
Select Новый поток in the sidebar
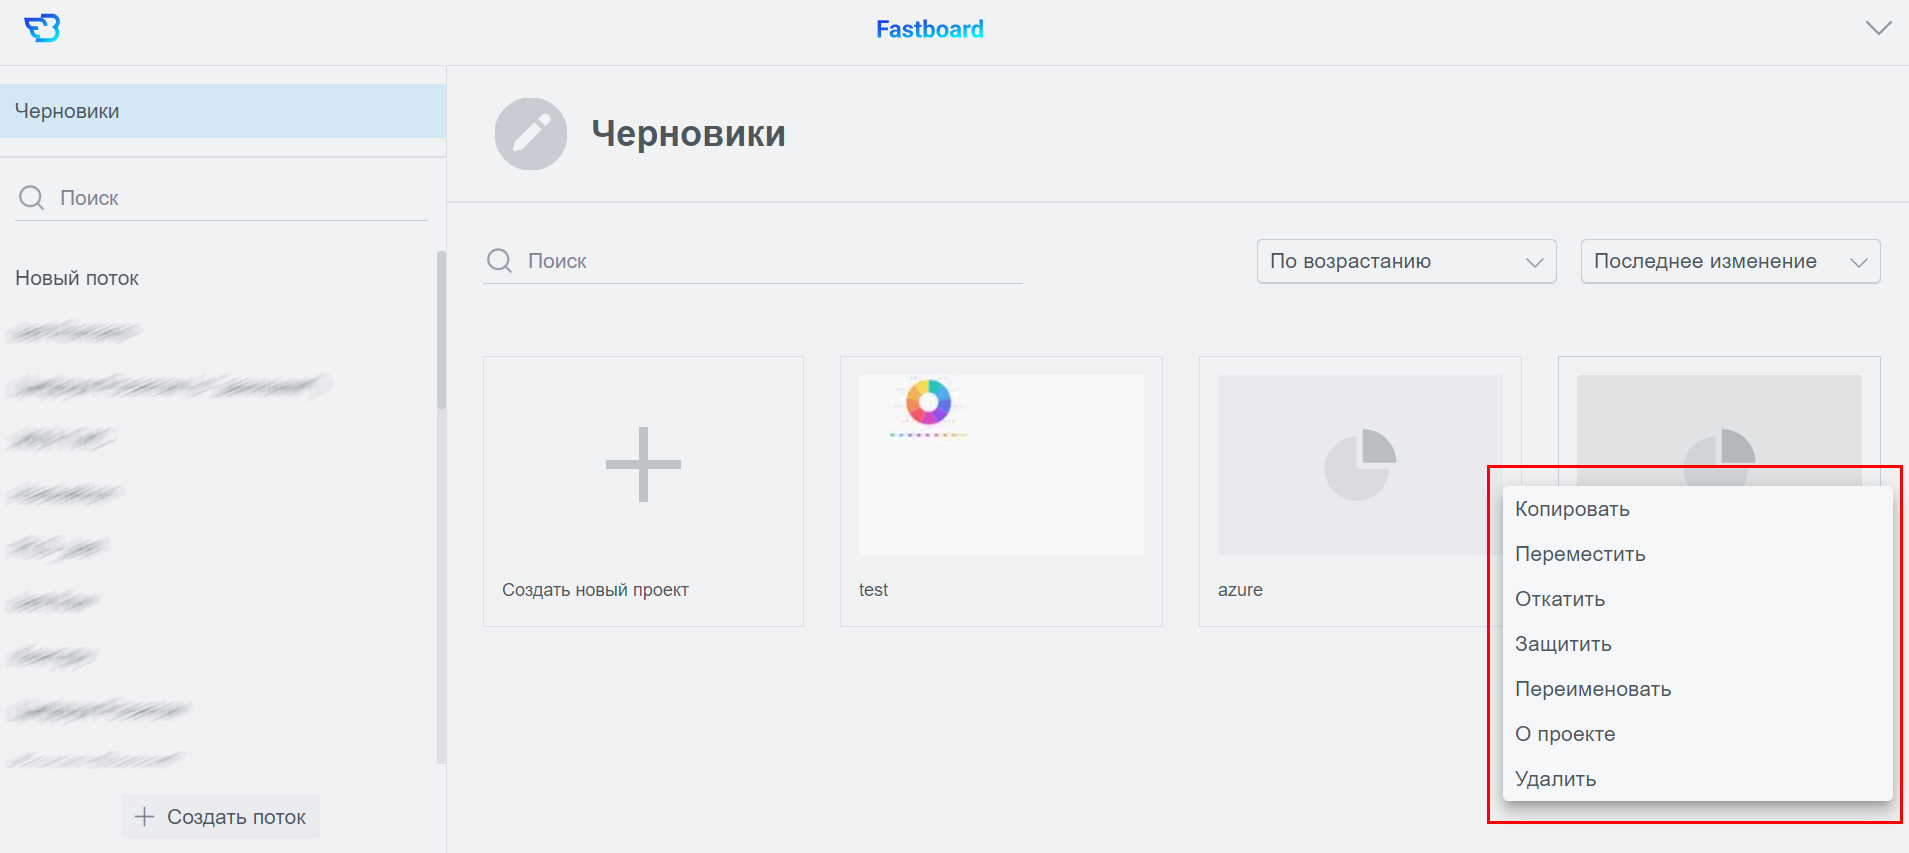click(x=77, y=278)
